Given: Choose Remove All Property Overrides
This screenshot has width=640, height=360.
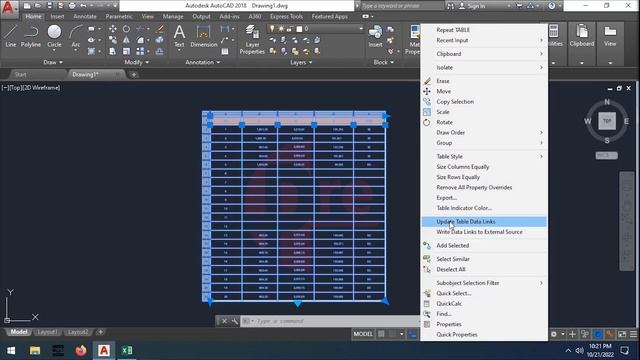Looking at the screenshot, I should 484,187.
